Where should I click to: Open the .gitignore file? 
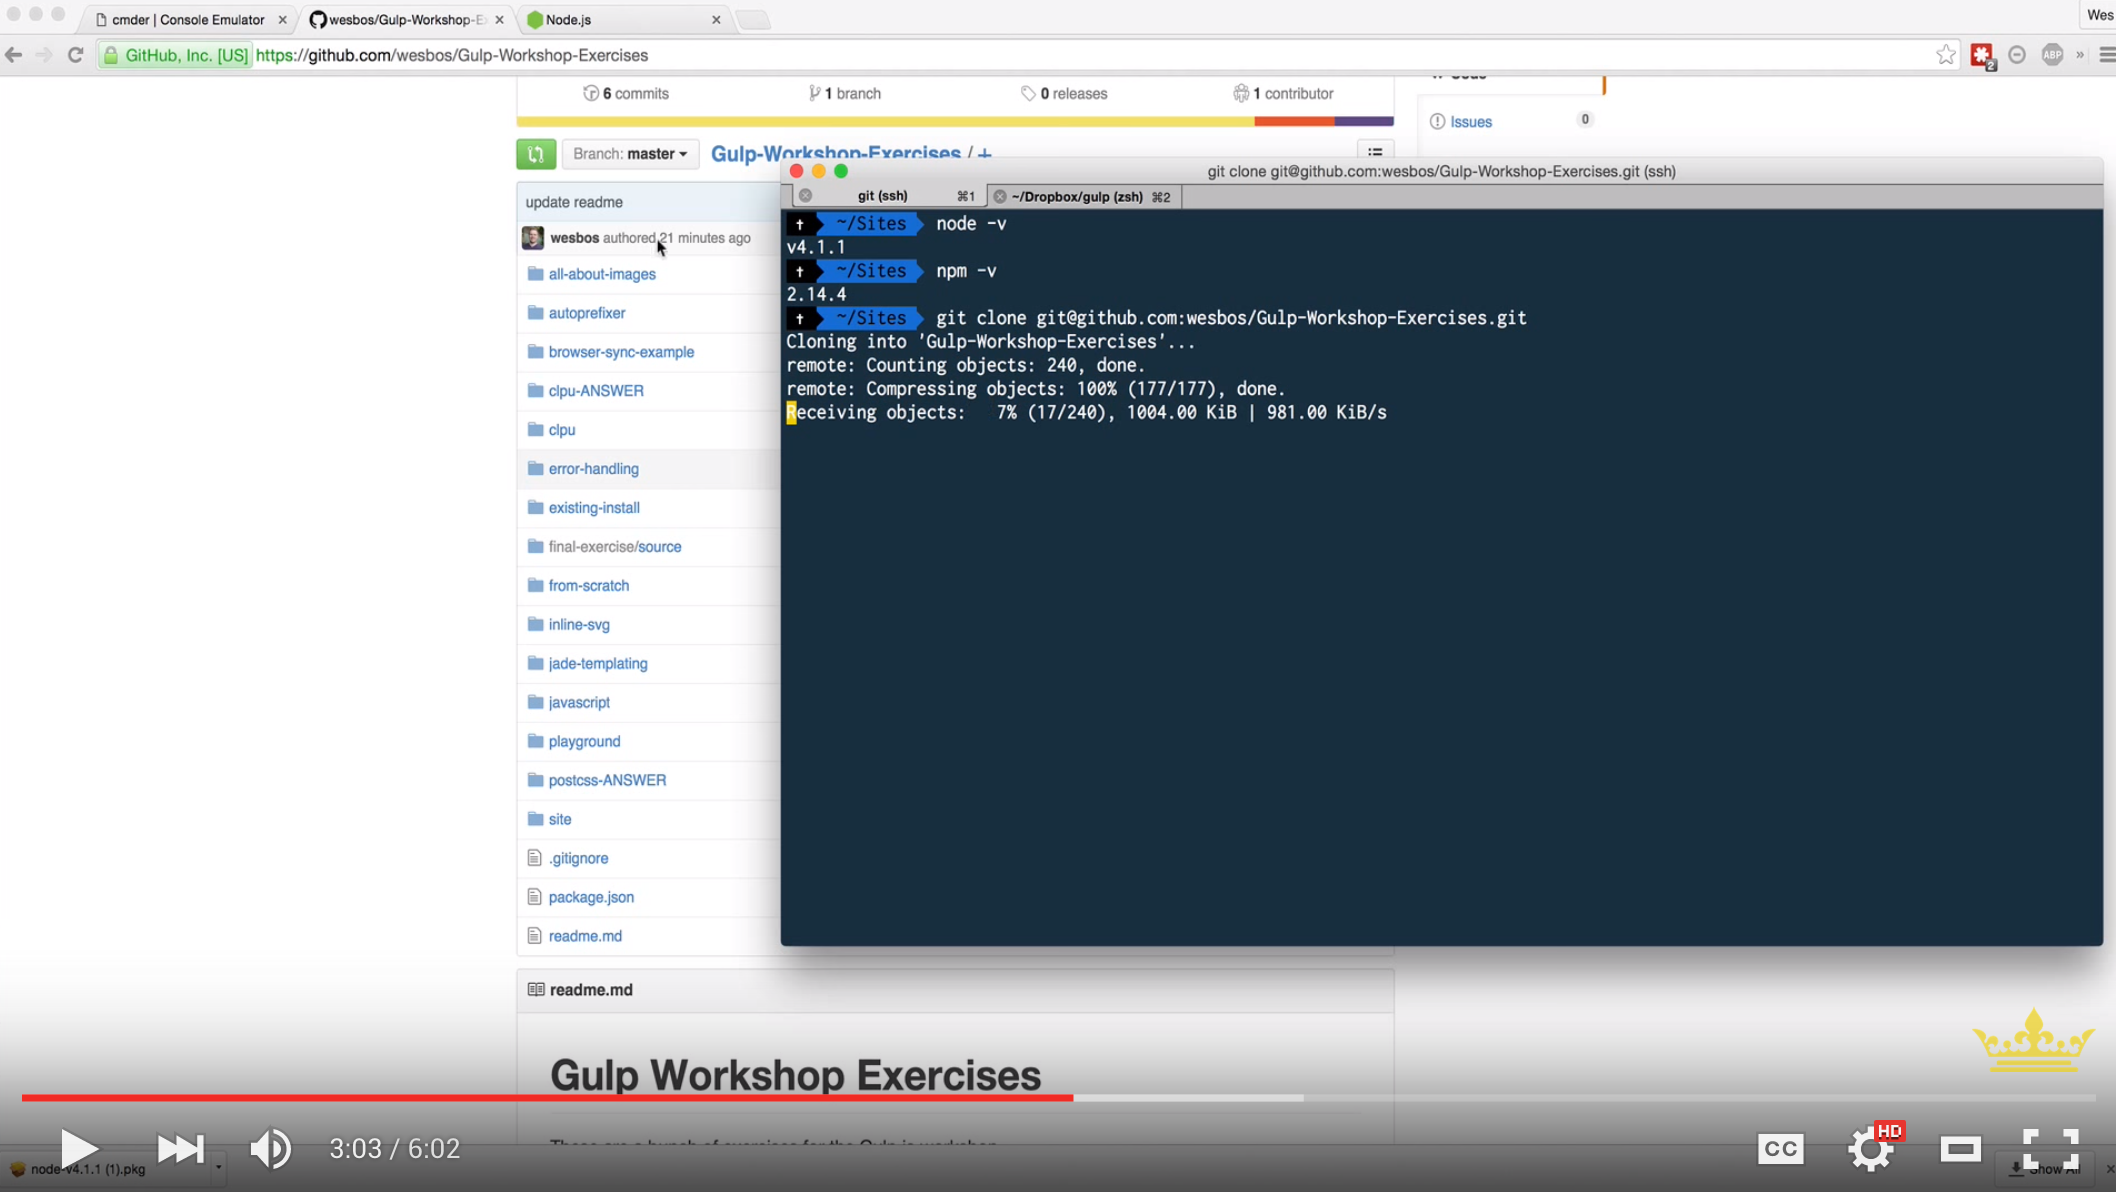click(x=578, y=859)
